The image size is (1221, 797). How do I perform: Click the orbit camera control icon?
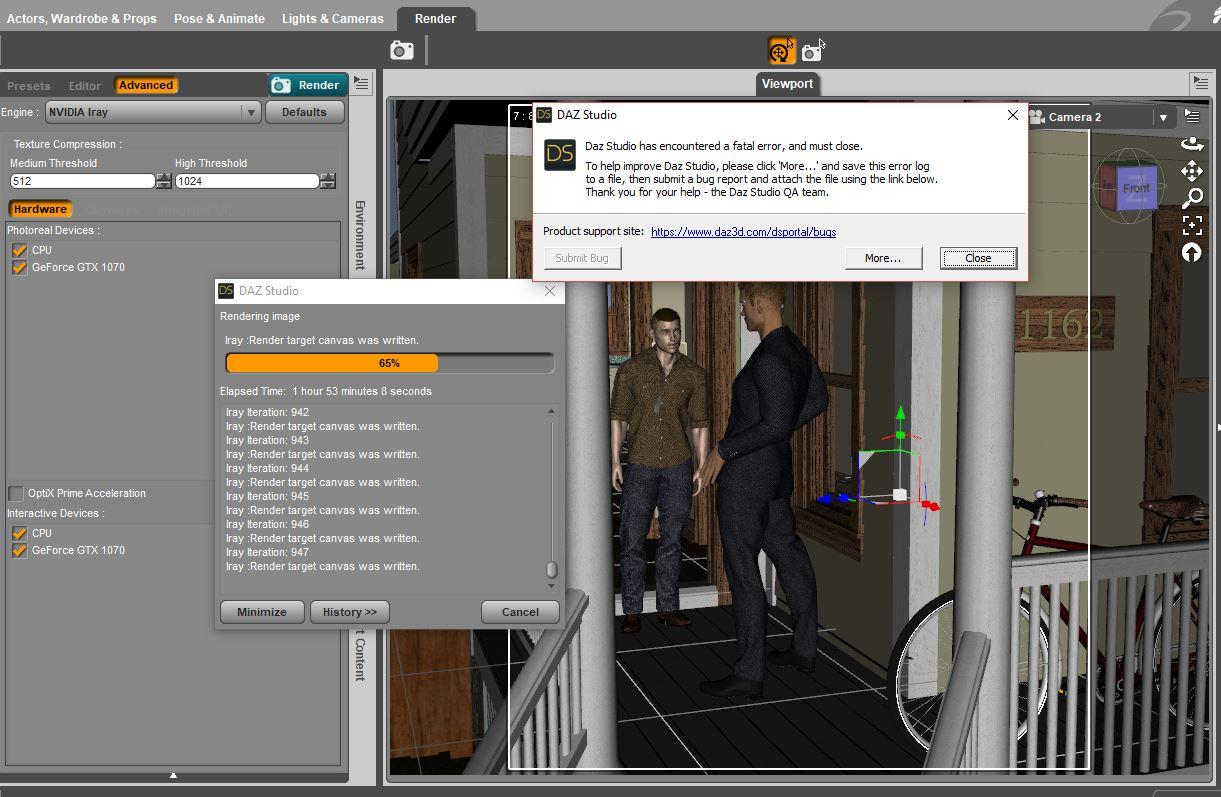pos(1192,144)
